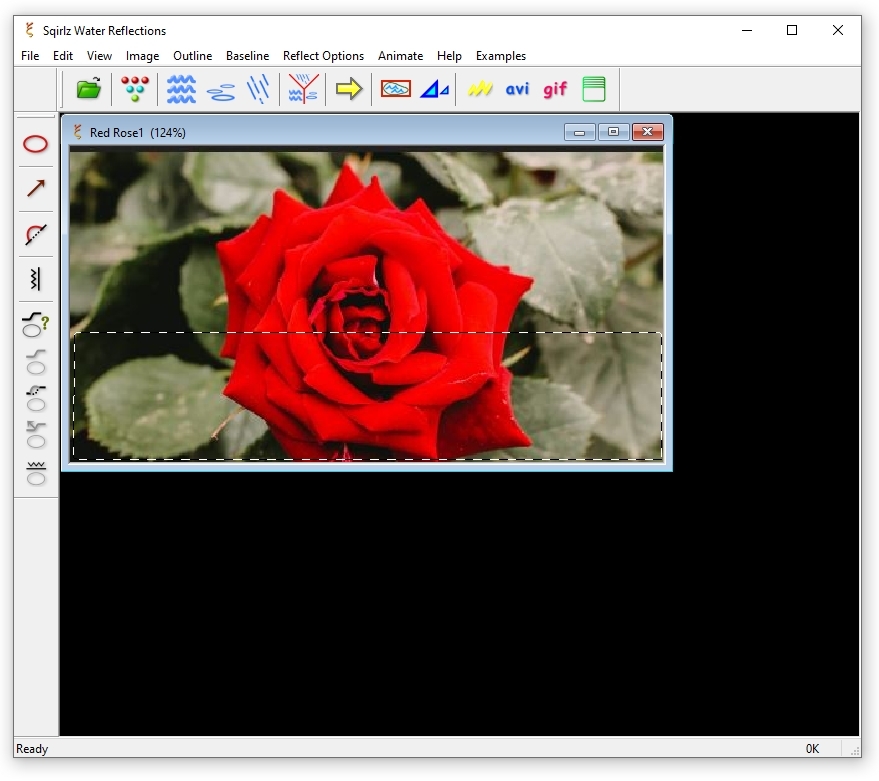
Task: Open the Reflect Options menu
Action: click(x=323, y=56)
